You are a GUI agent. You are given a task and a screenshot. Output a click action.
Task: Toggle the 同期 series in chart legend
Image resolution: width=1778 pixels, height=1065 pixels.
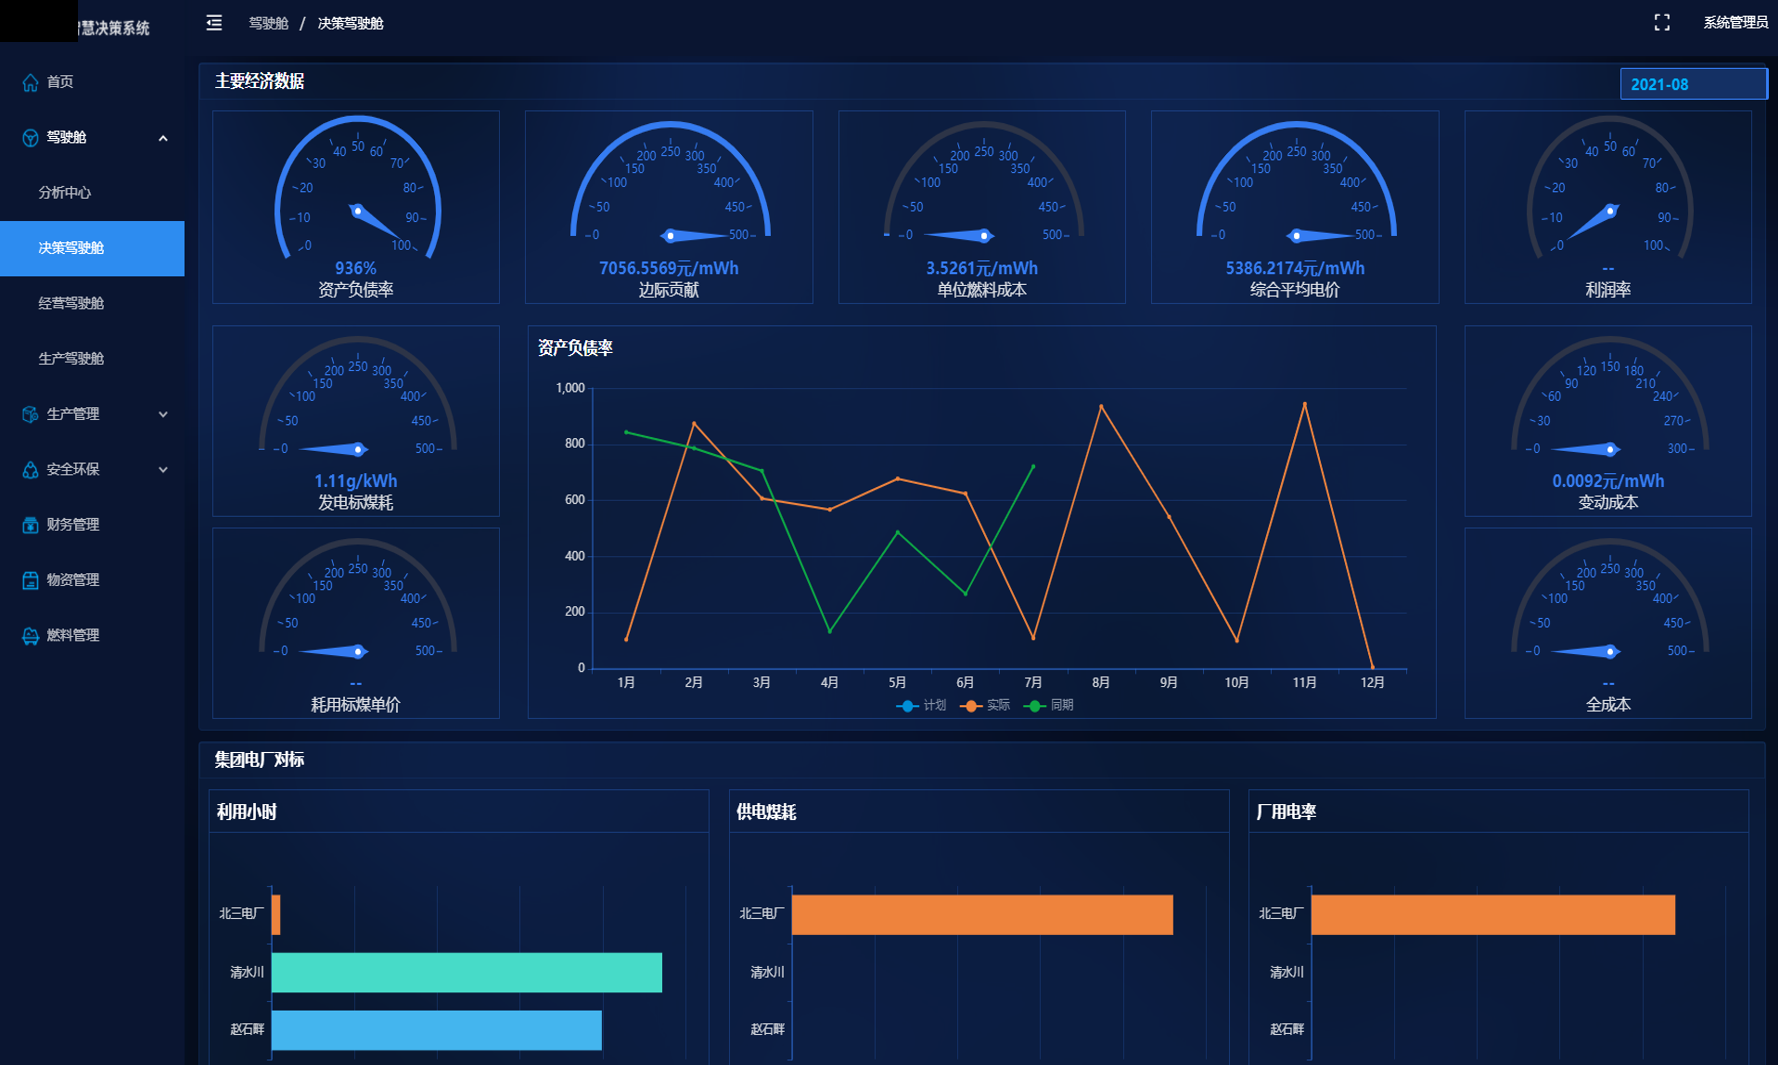click(x=1050, y=706)
